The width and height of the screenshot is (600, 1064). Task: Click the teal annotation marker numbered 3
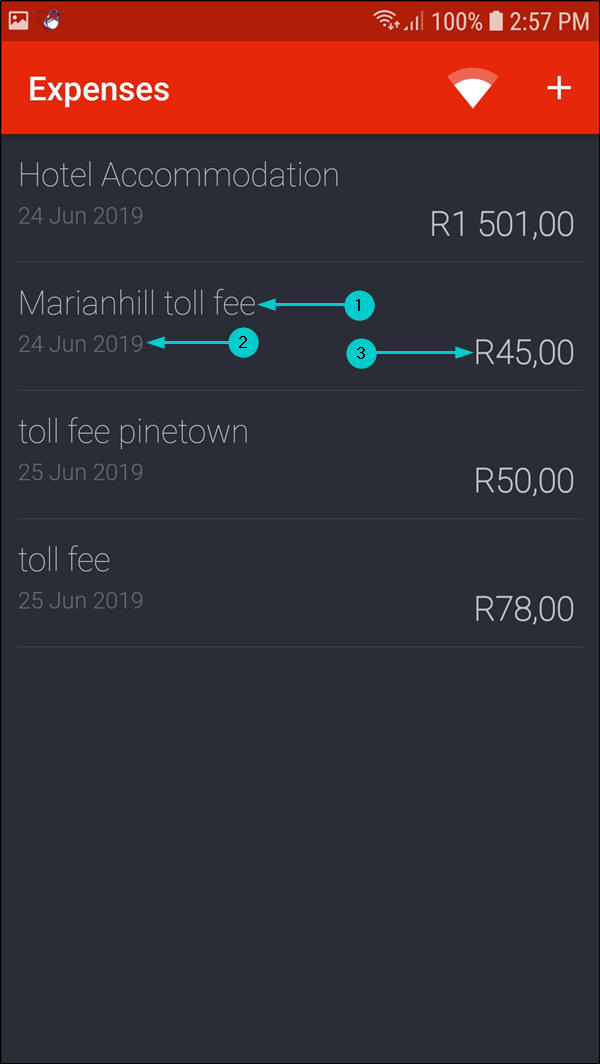[360, 353]
